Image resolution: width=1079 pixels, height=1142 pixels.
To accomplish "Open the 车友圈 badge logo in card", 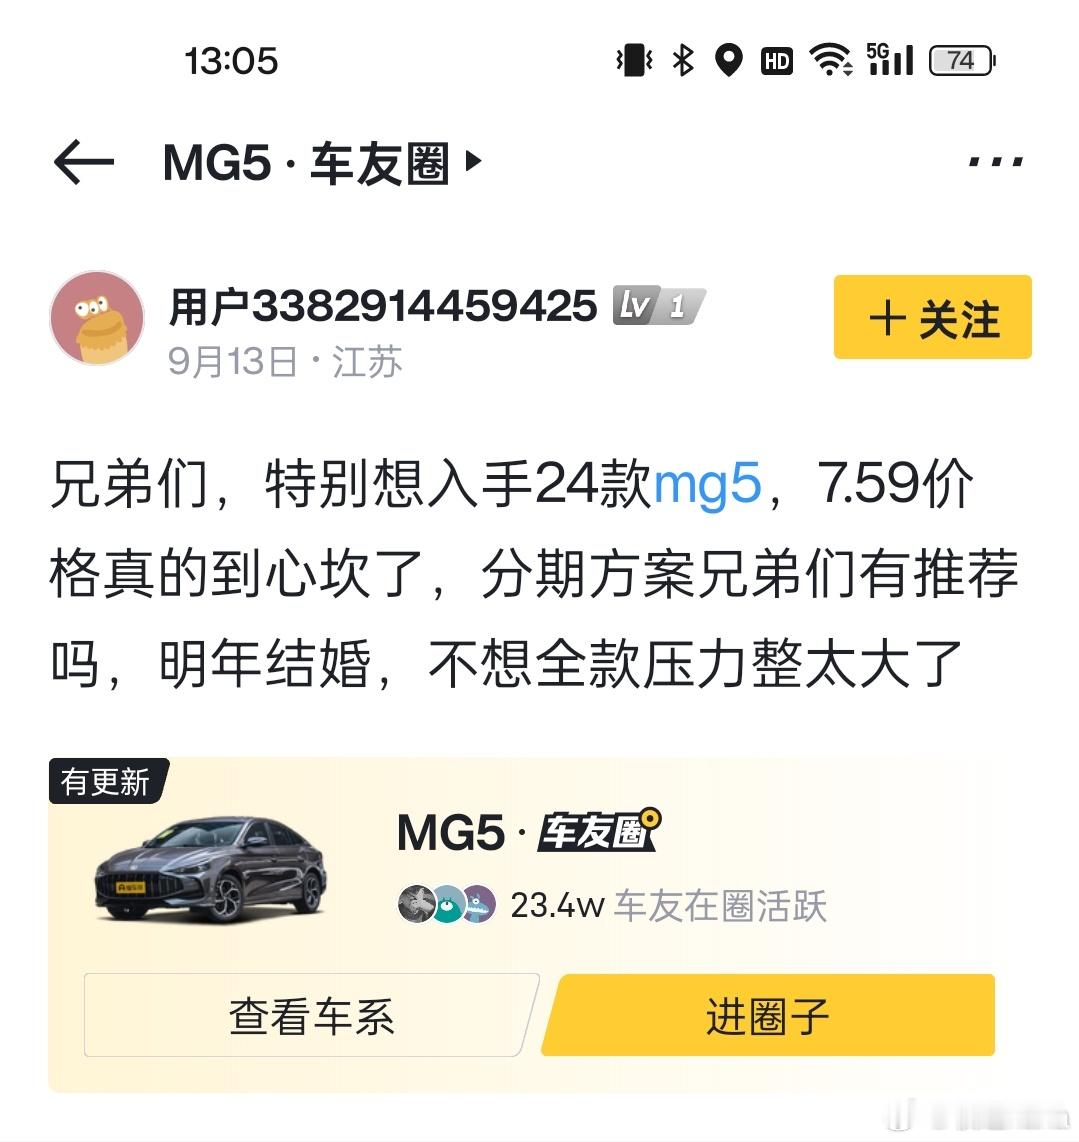I will (x=599, y=830).
